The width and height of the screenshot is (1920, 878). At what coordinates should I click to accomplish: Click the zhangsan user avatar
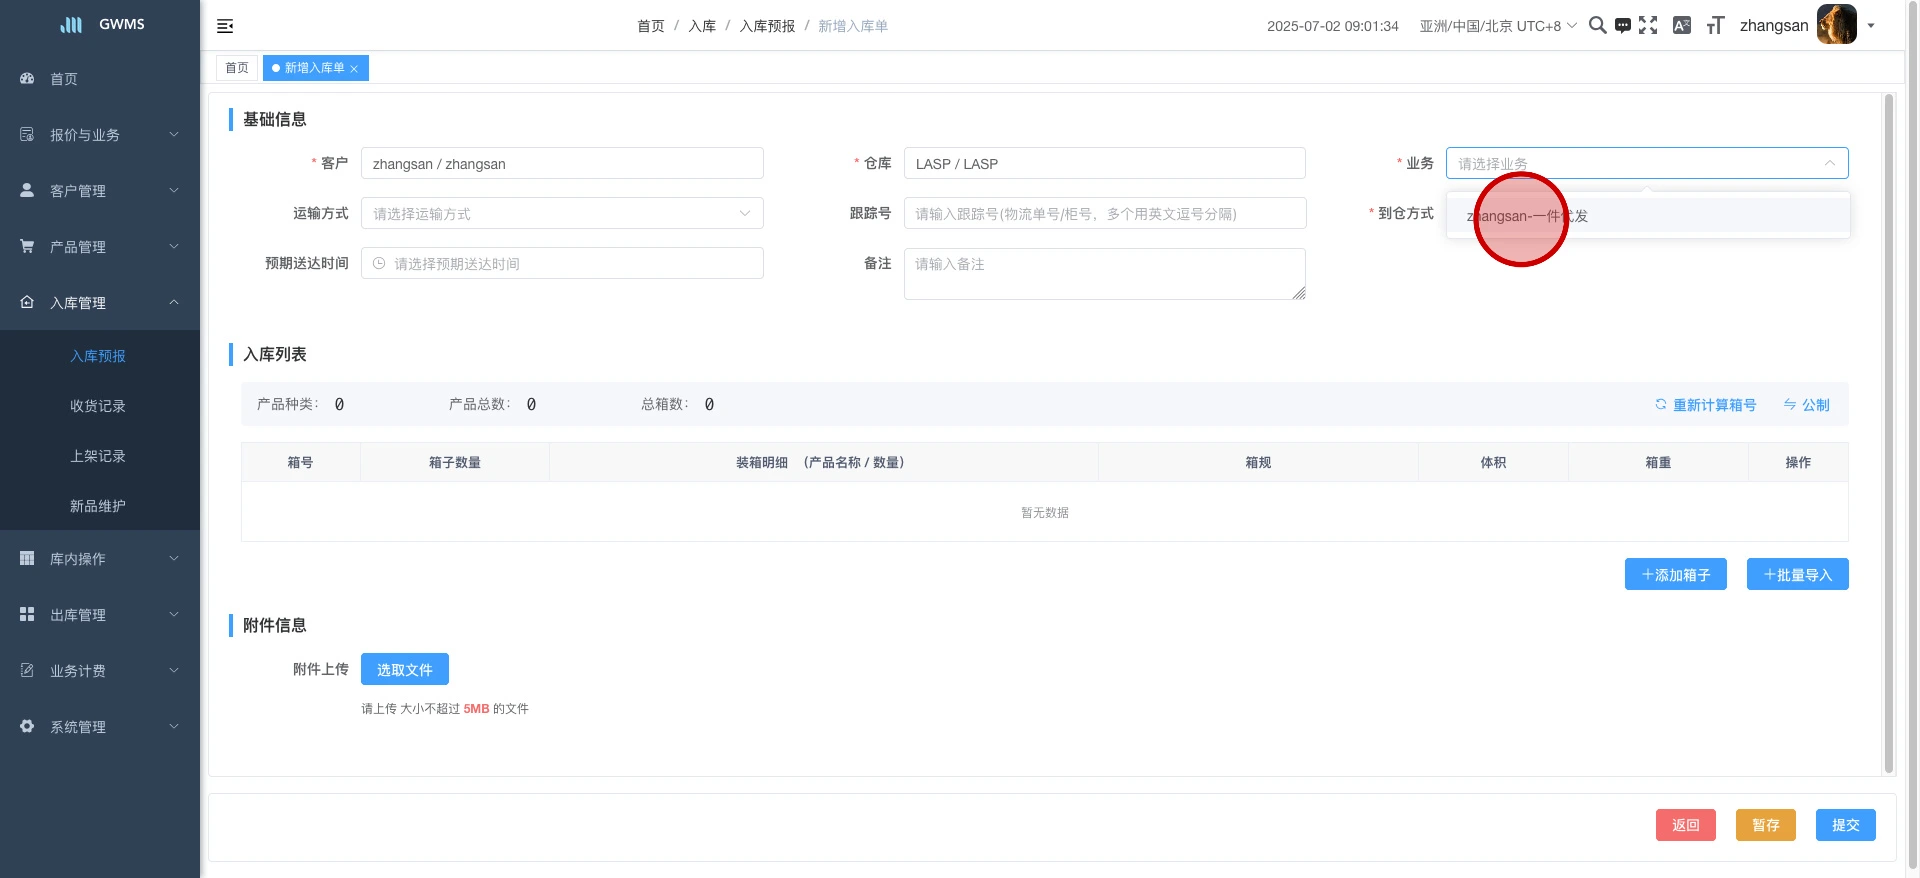tap(1836, 25)
